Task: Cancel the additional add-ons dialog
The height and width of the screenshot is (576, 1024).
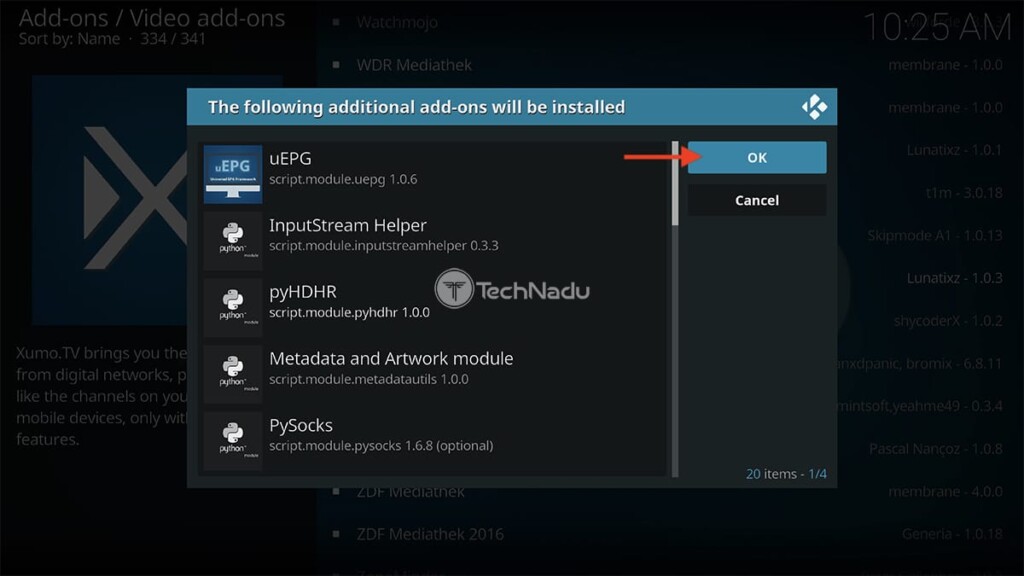Action: (756, 200)
